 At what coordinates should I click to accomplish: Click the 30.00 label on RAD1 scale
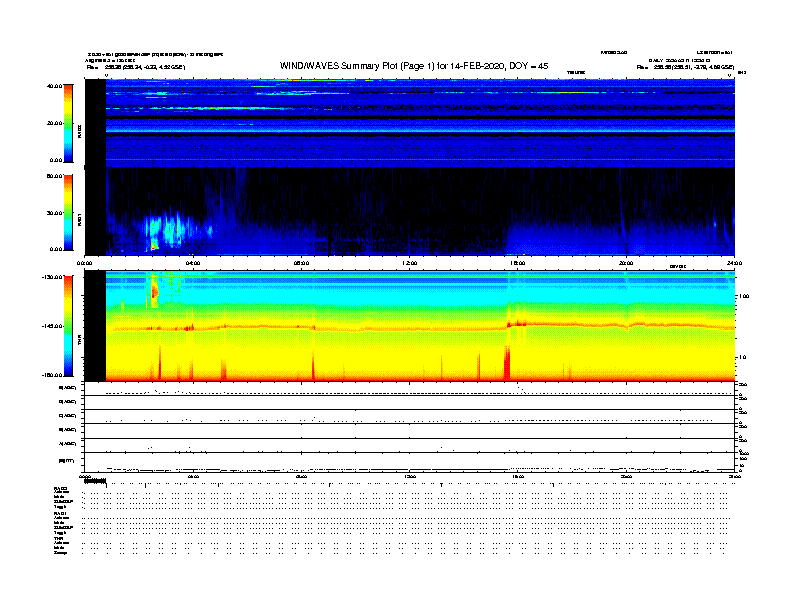54,213
